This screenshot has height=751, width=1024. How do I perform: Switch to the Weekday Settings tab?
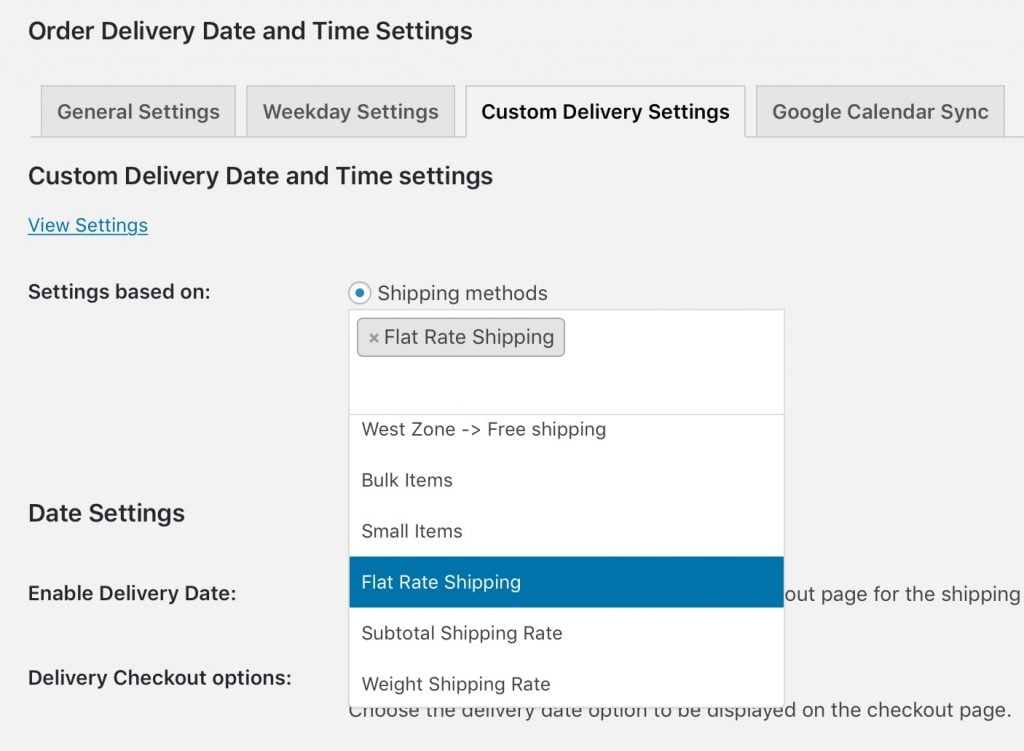pos(350,112)
